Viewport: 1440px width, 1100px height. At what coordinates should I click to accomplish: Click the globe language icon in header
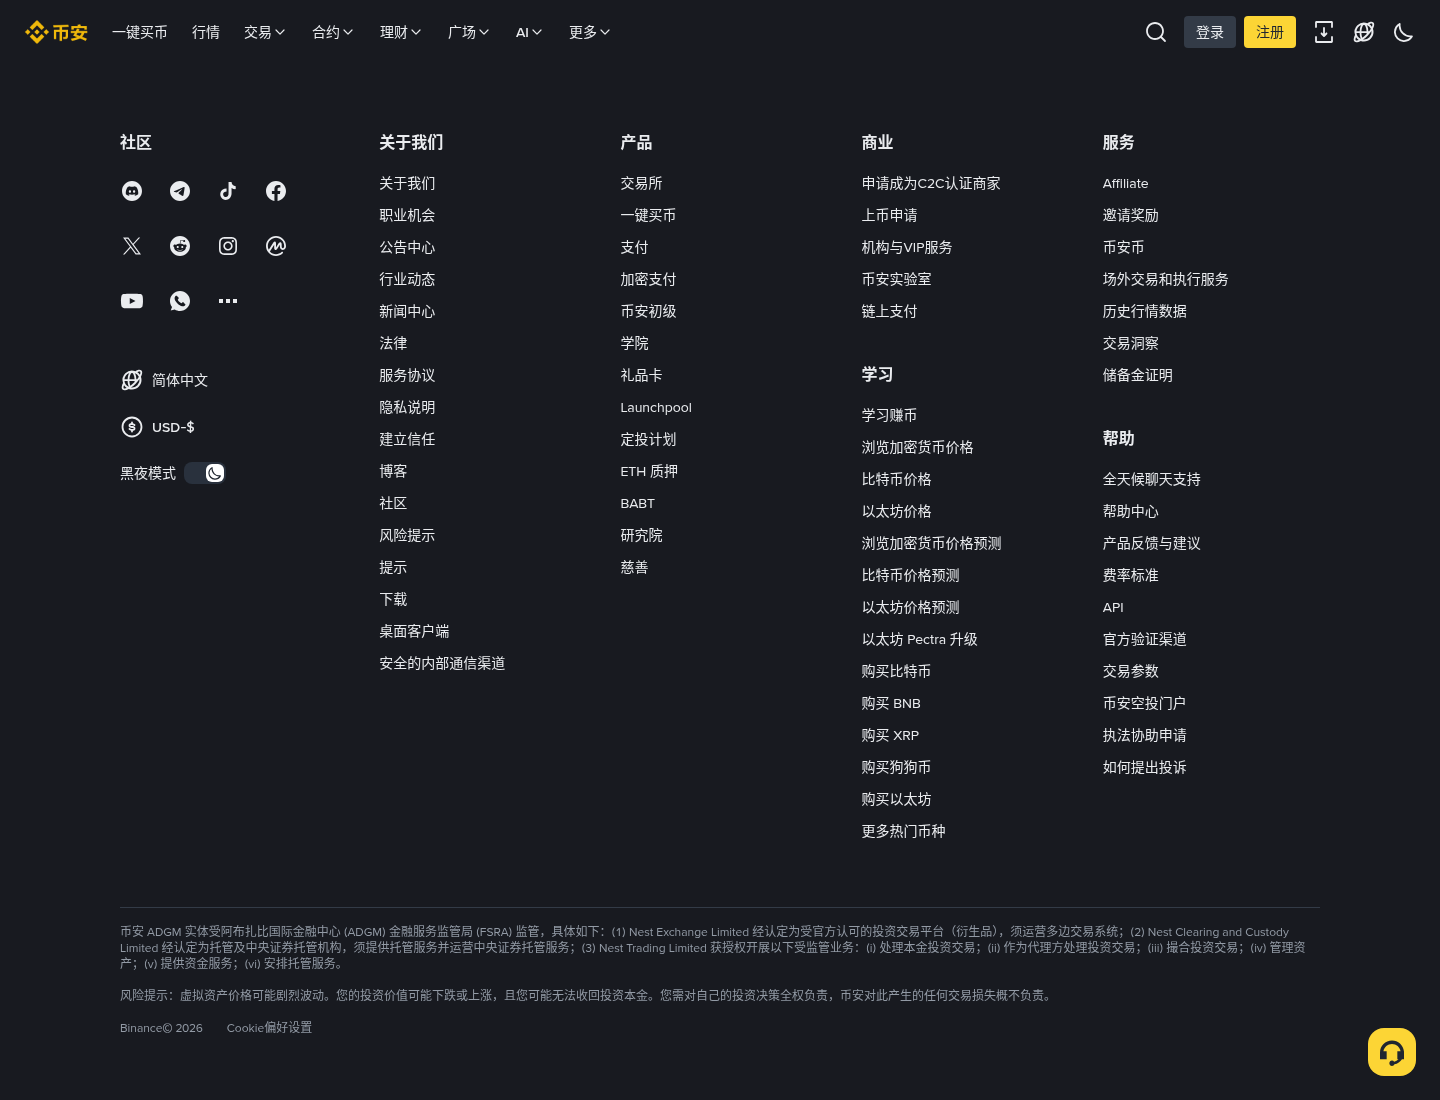coord(1364,32)
